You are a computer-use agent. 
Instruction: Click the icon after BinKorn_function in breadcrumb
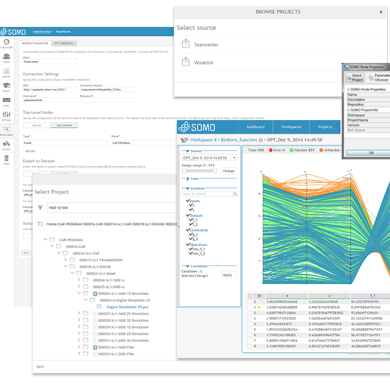(x=261, y=140)
